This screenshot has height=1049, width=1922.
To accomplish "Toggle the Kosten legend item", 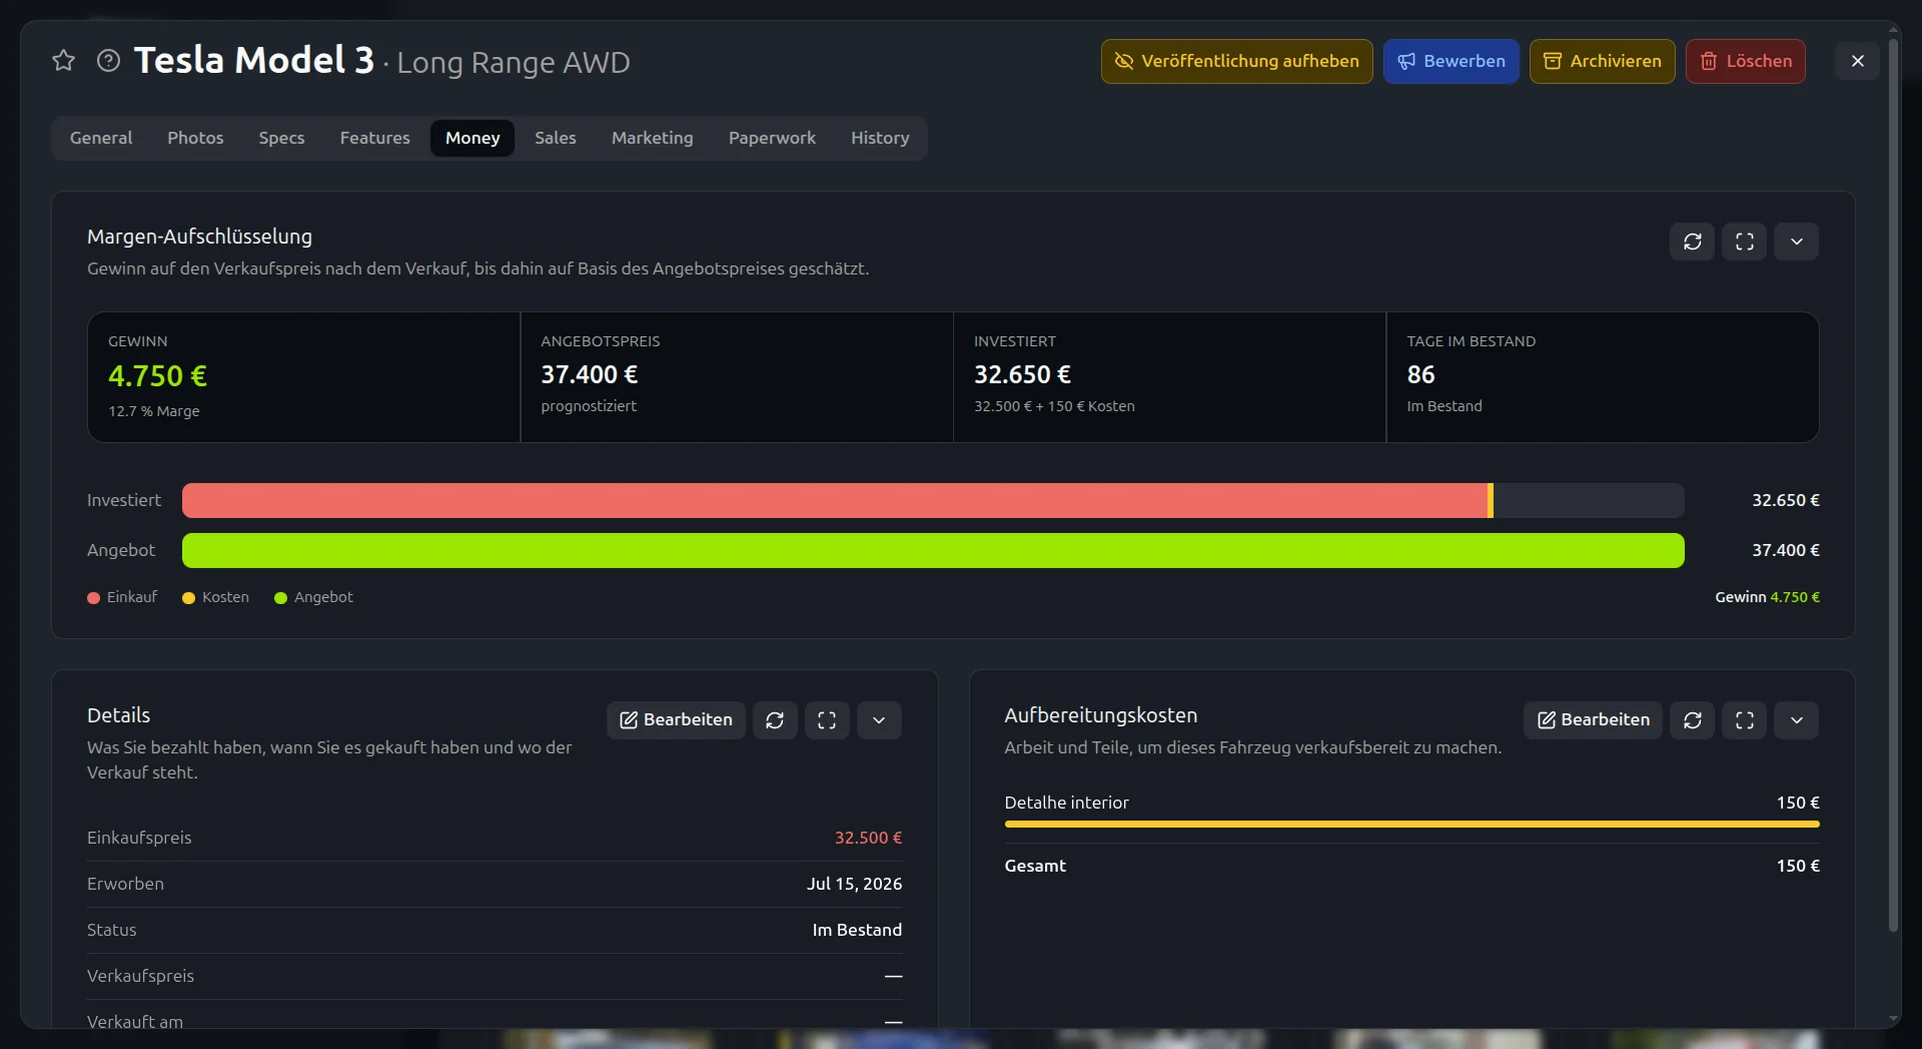I will point(215,597).
